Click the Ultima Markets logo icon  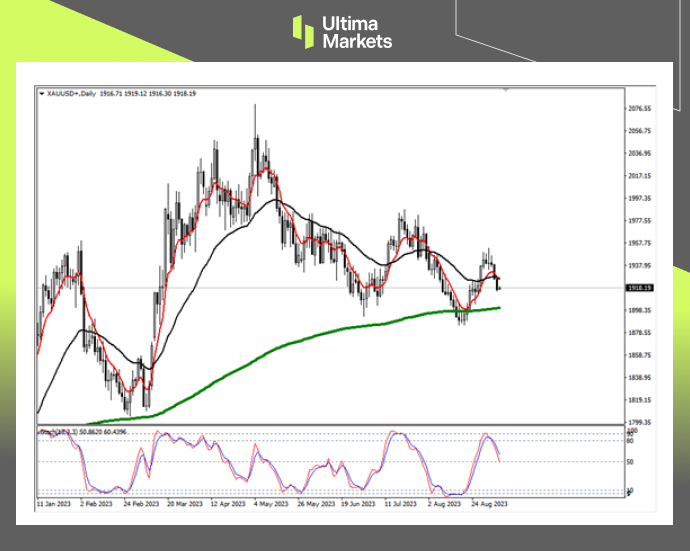coord(303,31)
